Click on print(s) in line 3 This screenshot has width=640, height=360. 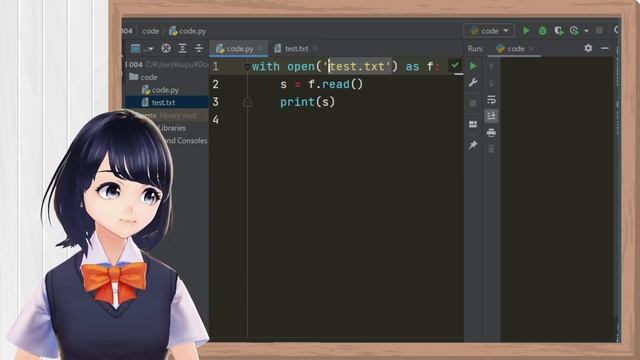(x=307, y=102)
